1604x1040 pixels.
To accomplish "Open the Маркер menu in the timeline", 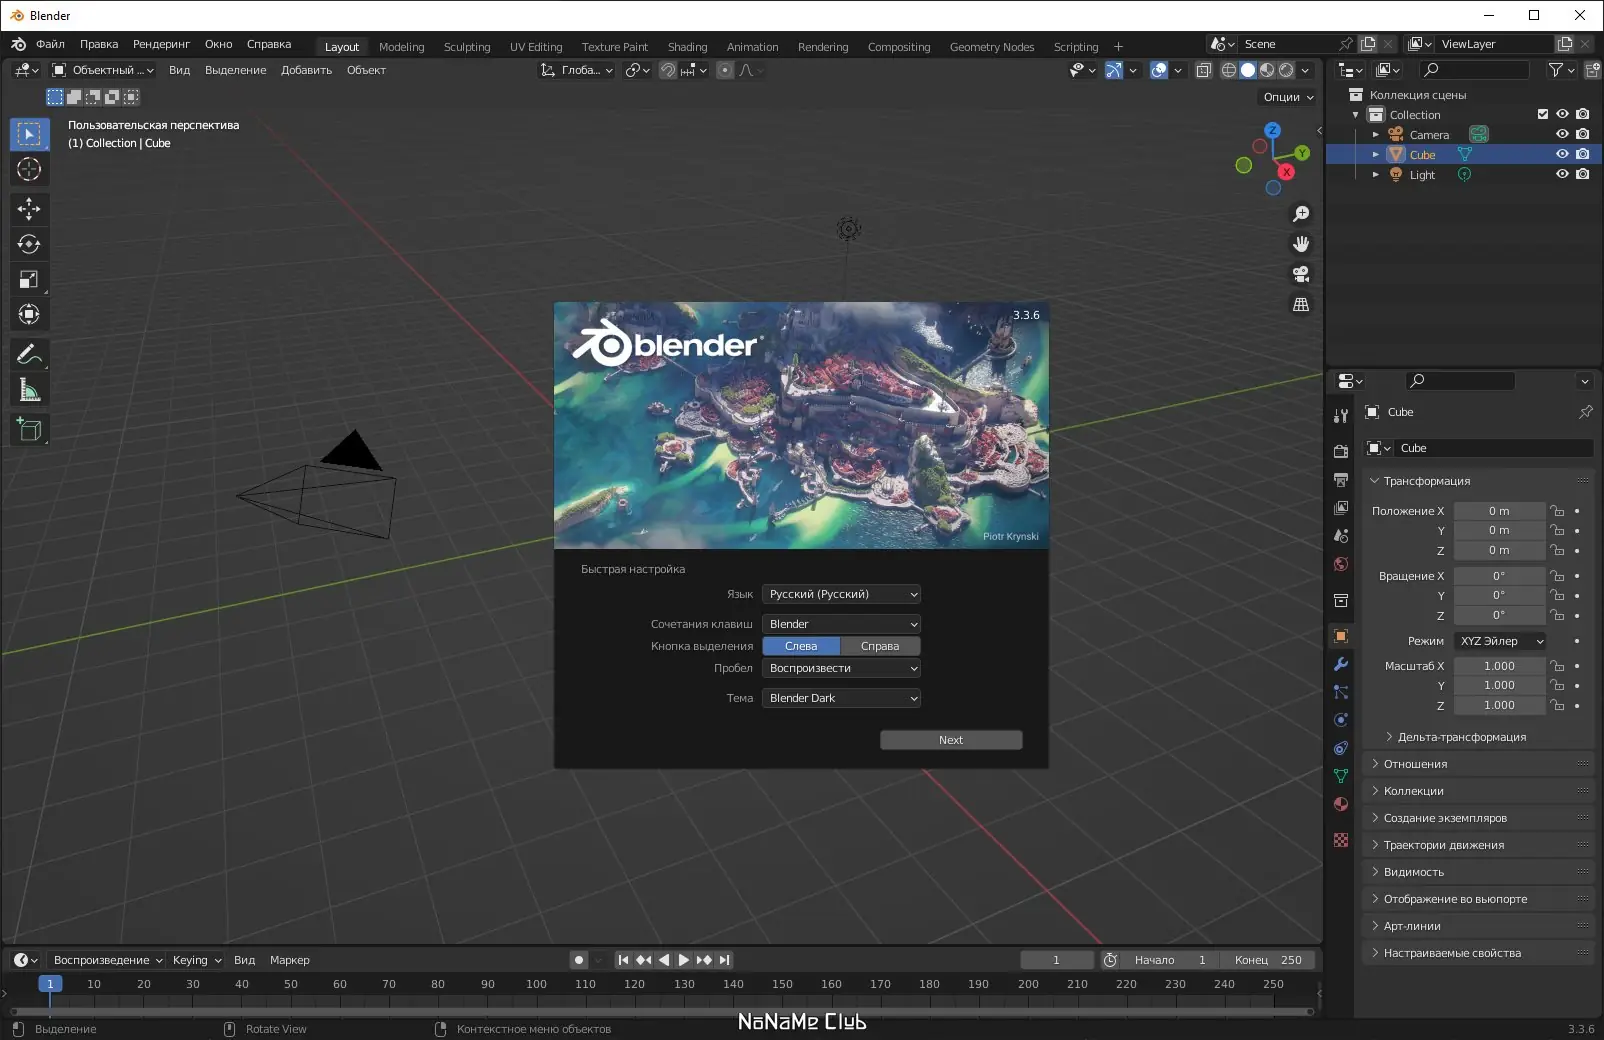I will pyautogui.click(x=290, y=960).
